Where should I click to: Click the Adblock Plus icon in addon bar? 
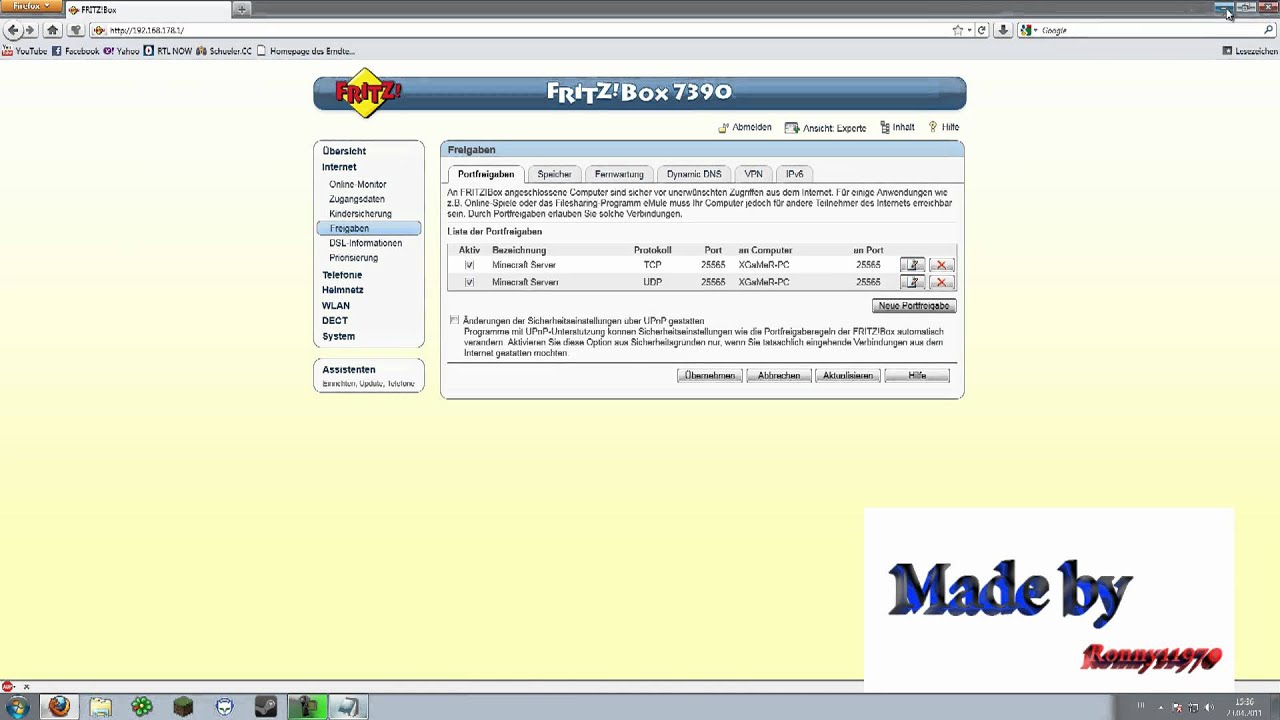pyautogui.click(x=8, y=686)
